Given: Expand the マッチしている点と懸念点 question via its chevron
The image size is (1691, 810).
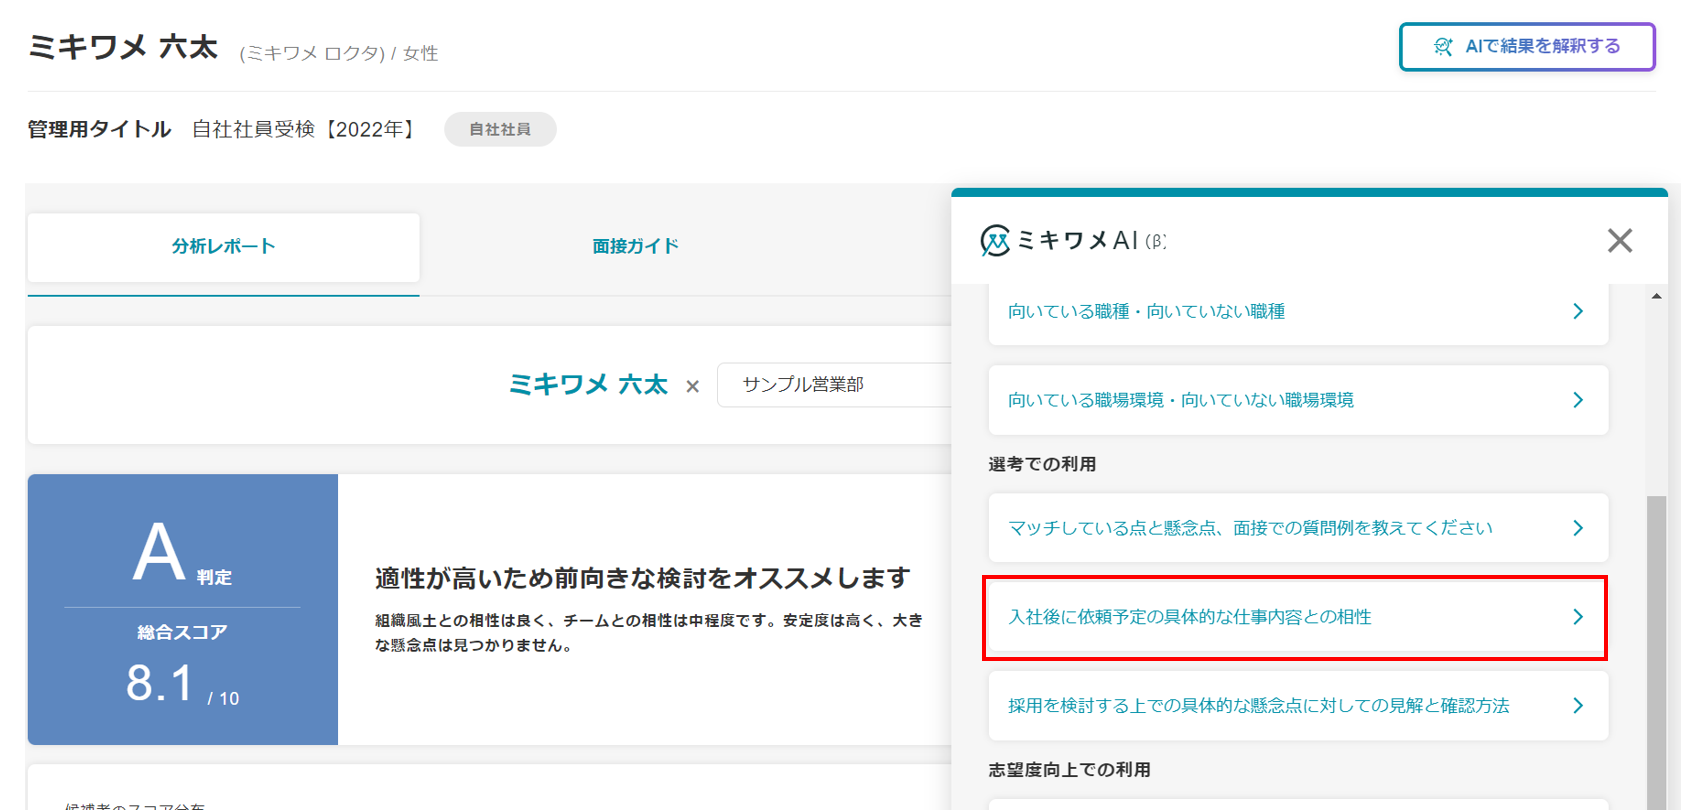Looking at the screenshot, I should pos(1578,528).
